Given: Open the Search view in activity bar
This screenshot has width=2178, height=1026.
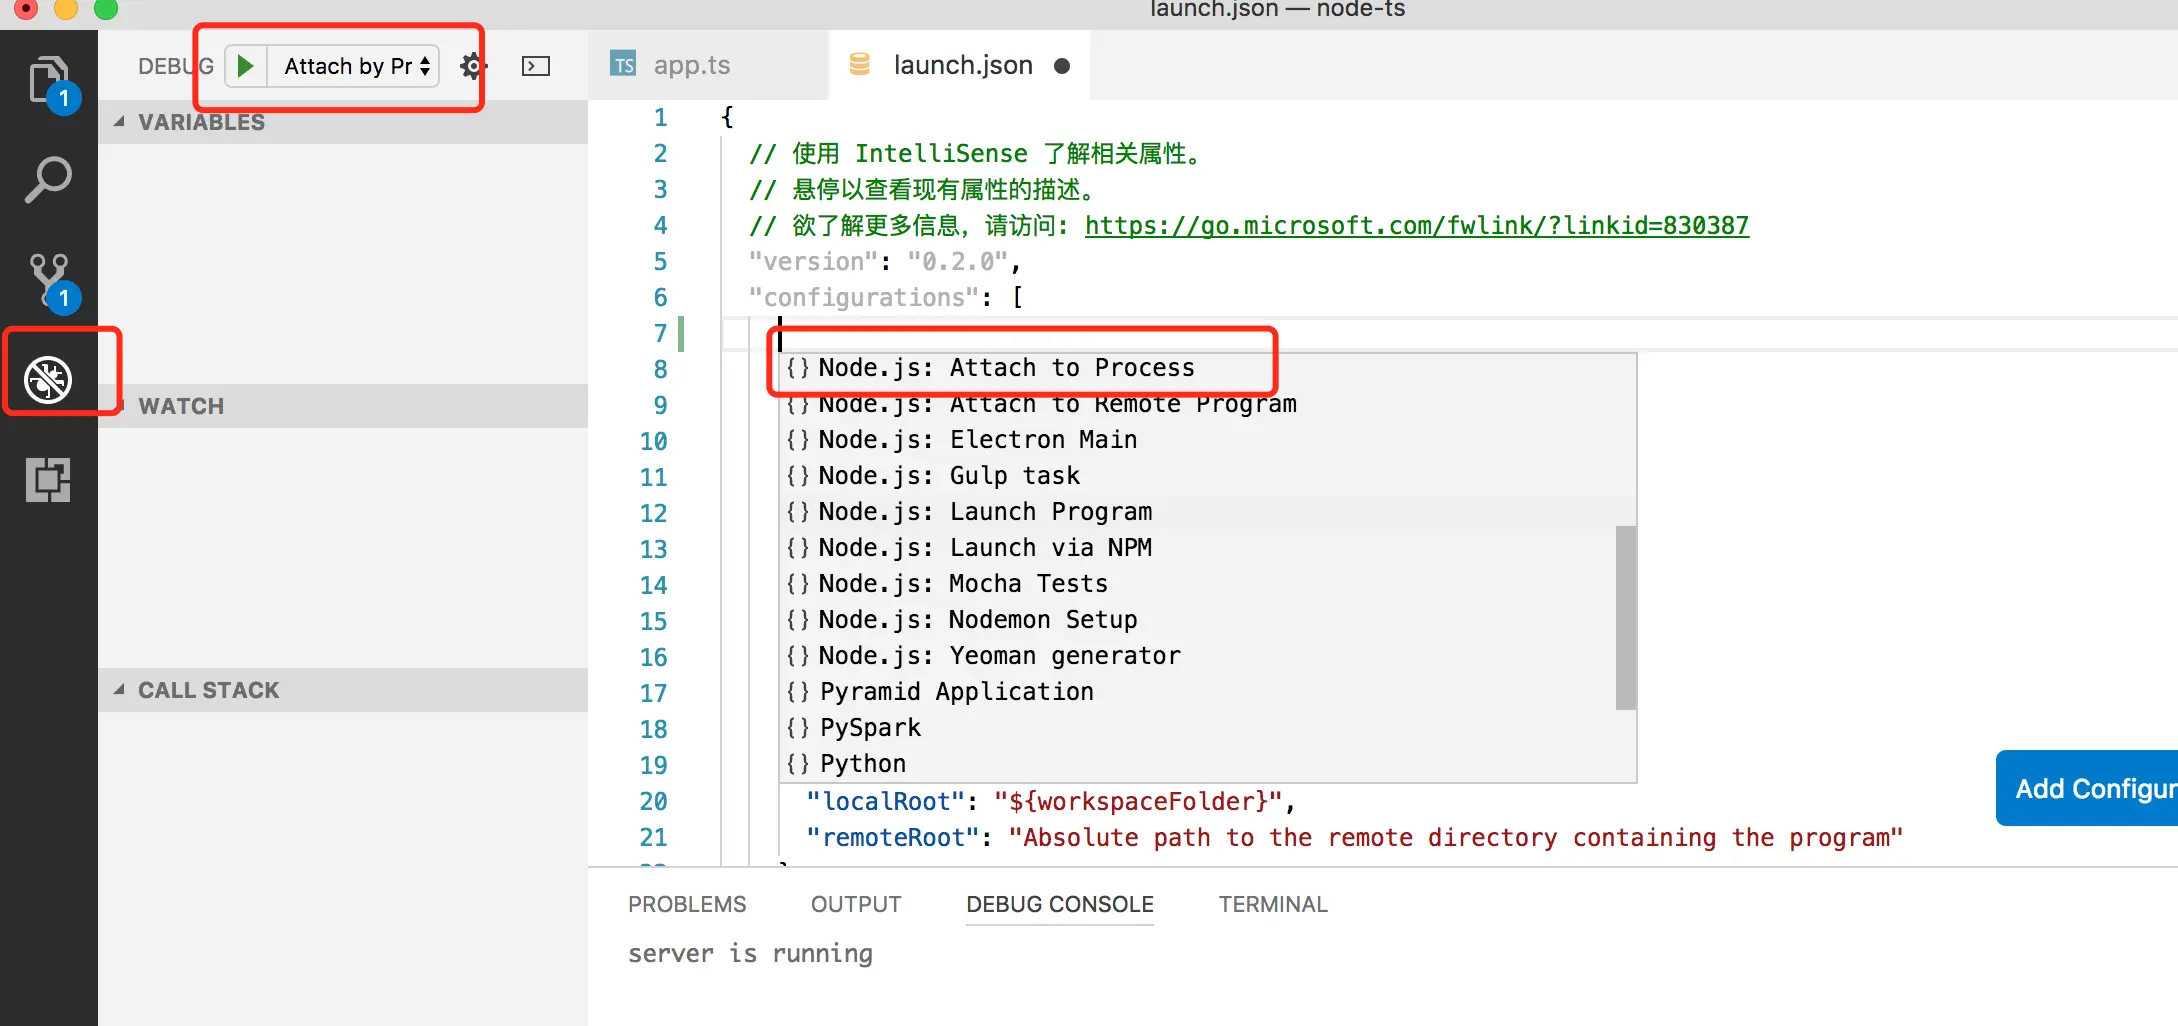Looking at the screenshot, I should (48, 180).
